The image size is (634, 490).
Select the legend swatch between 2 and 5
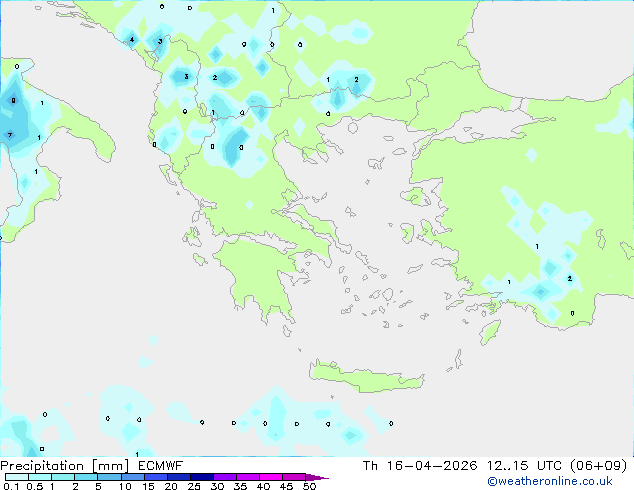pos(86,477)
